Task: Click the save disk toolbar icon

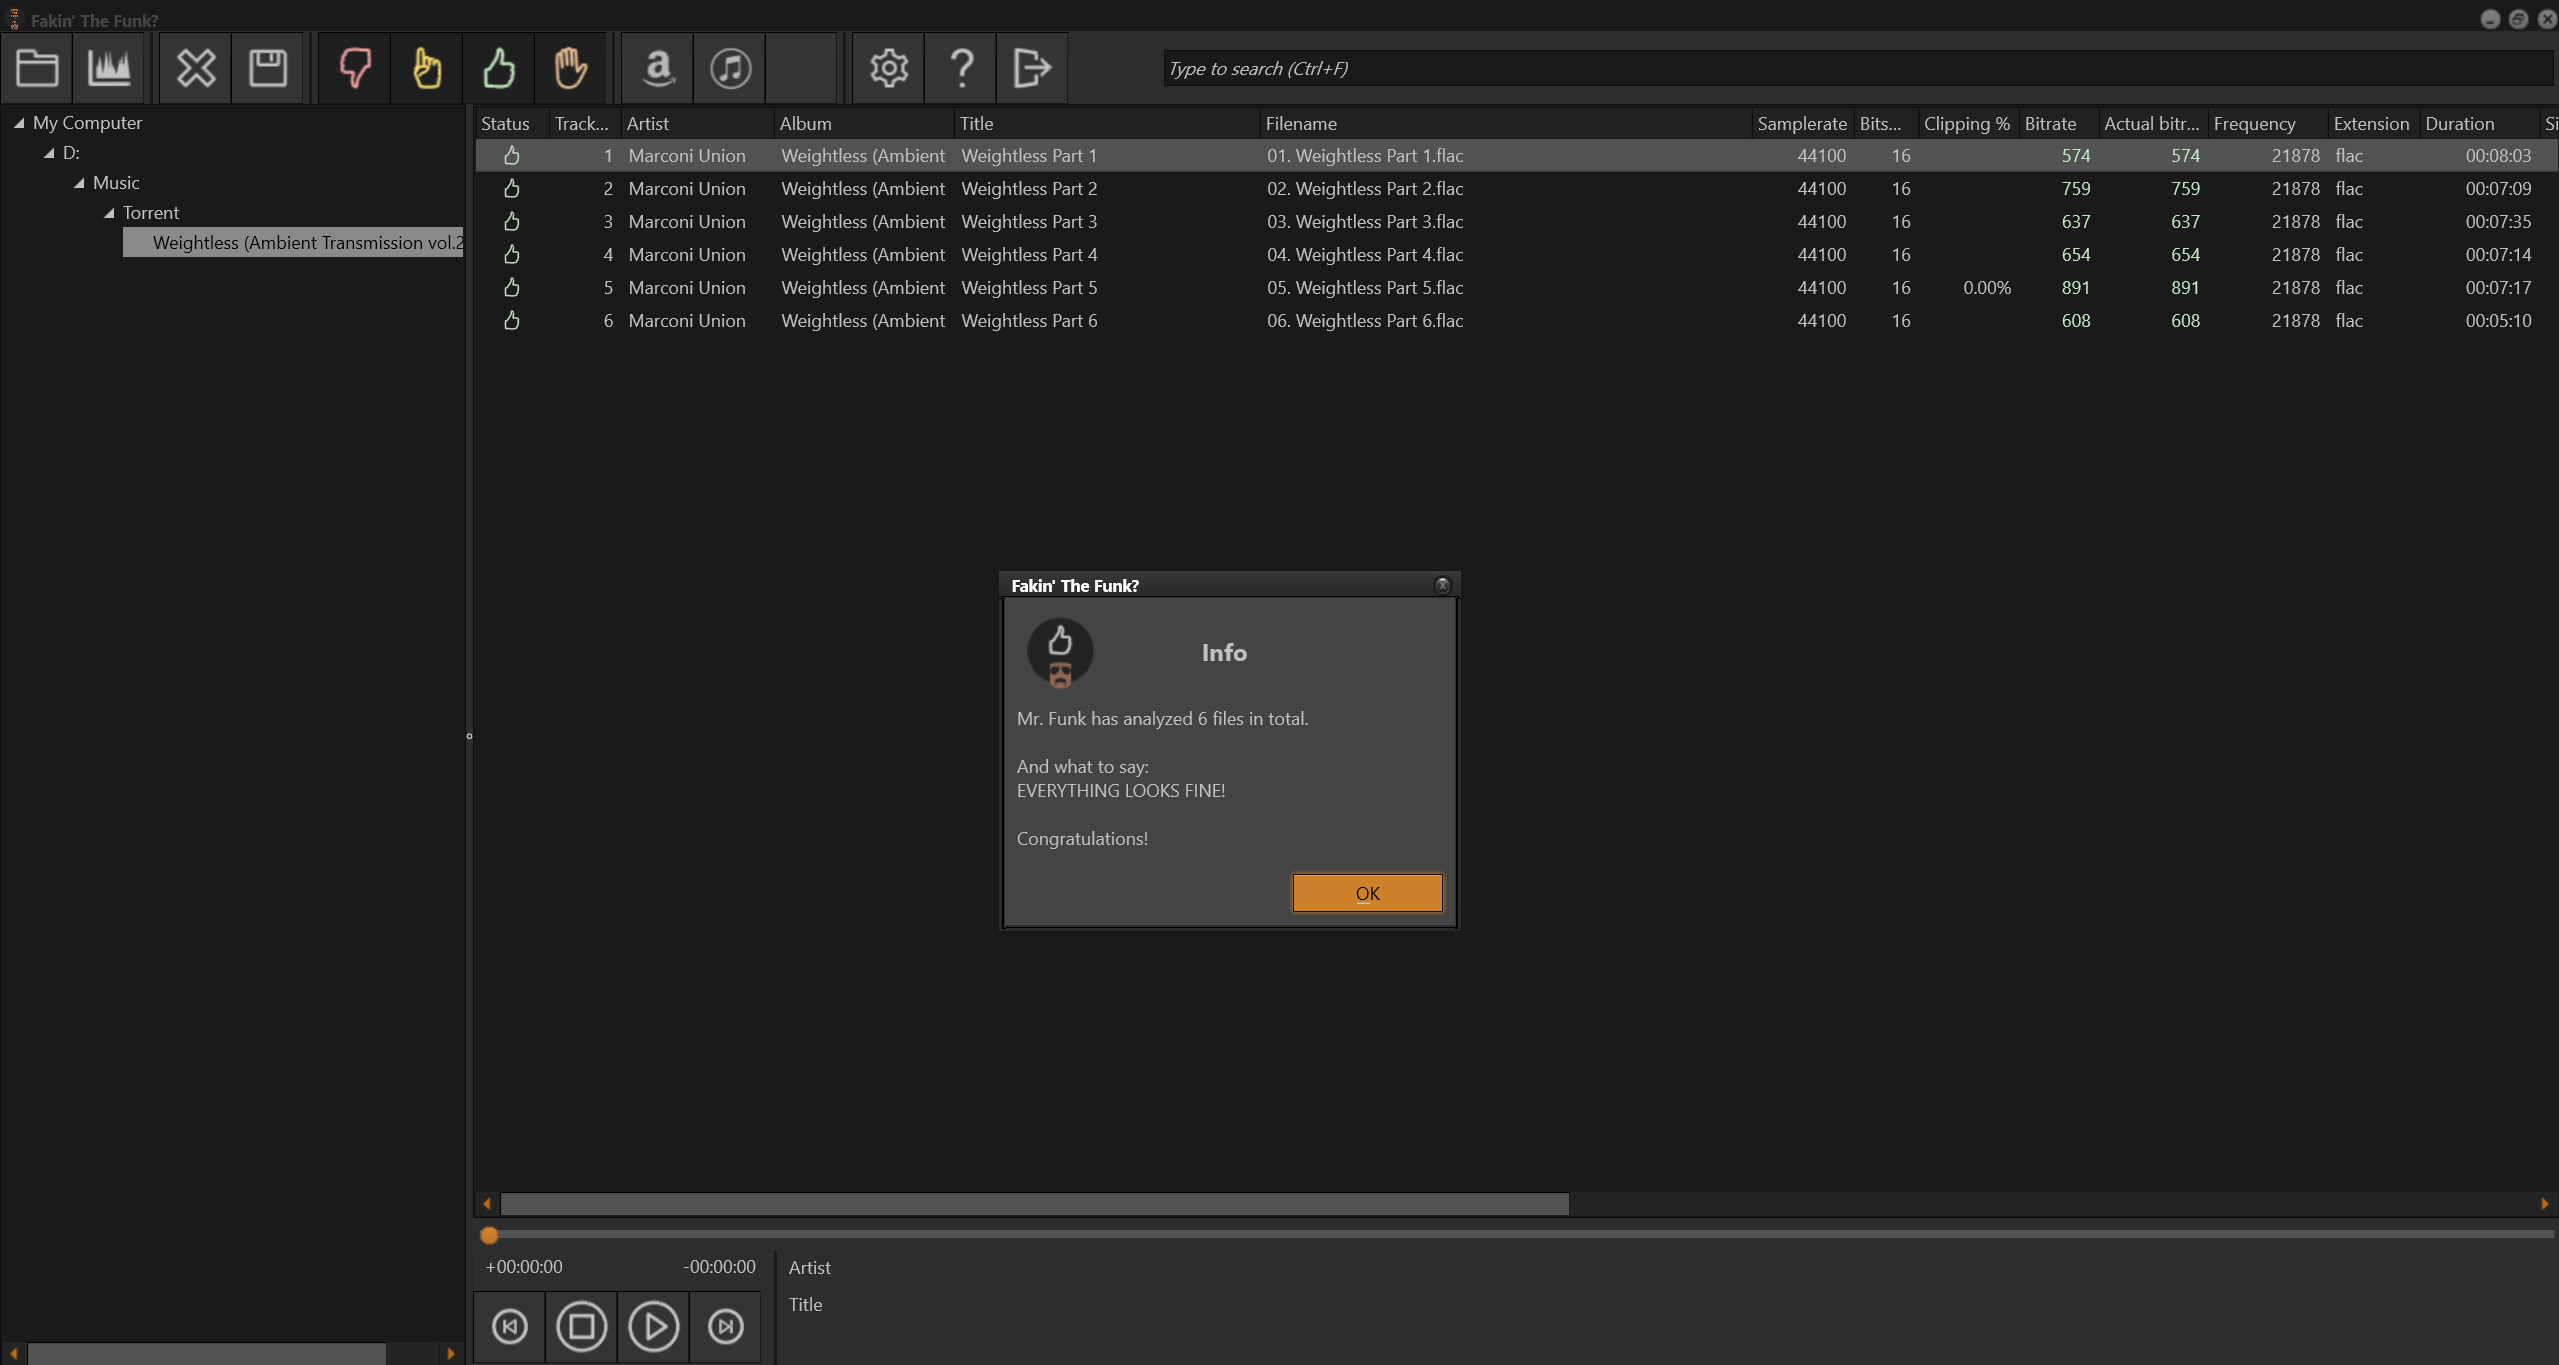Action: tap(267, 68)
